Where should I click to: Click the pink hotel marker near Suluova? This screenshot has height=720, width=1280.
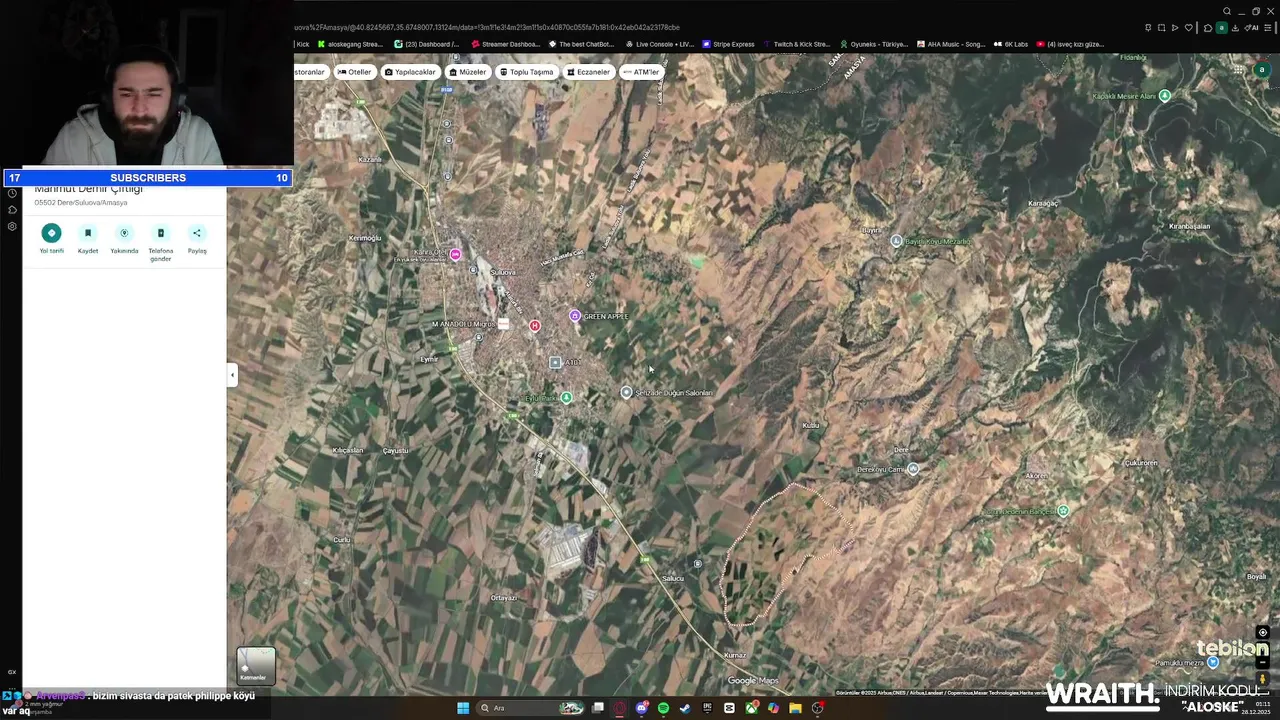point(455,255)
